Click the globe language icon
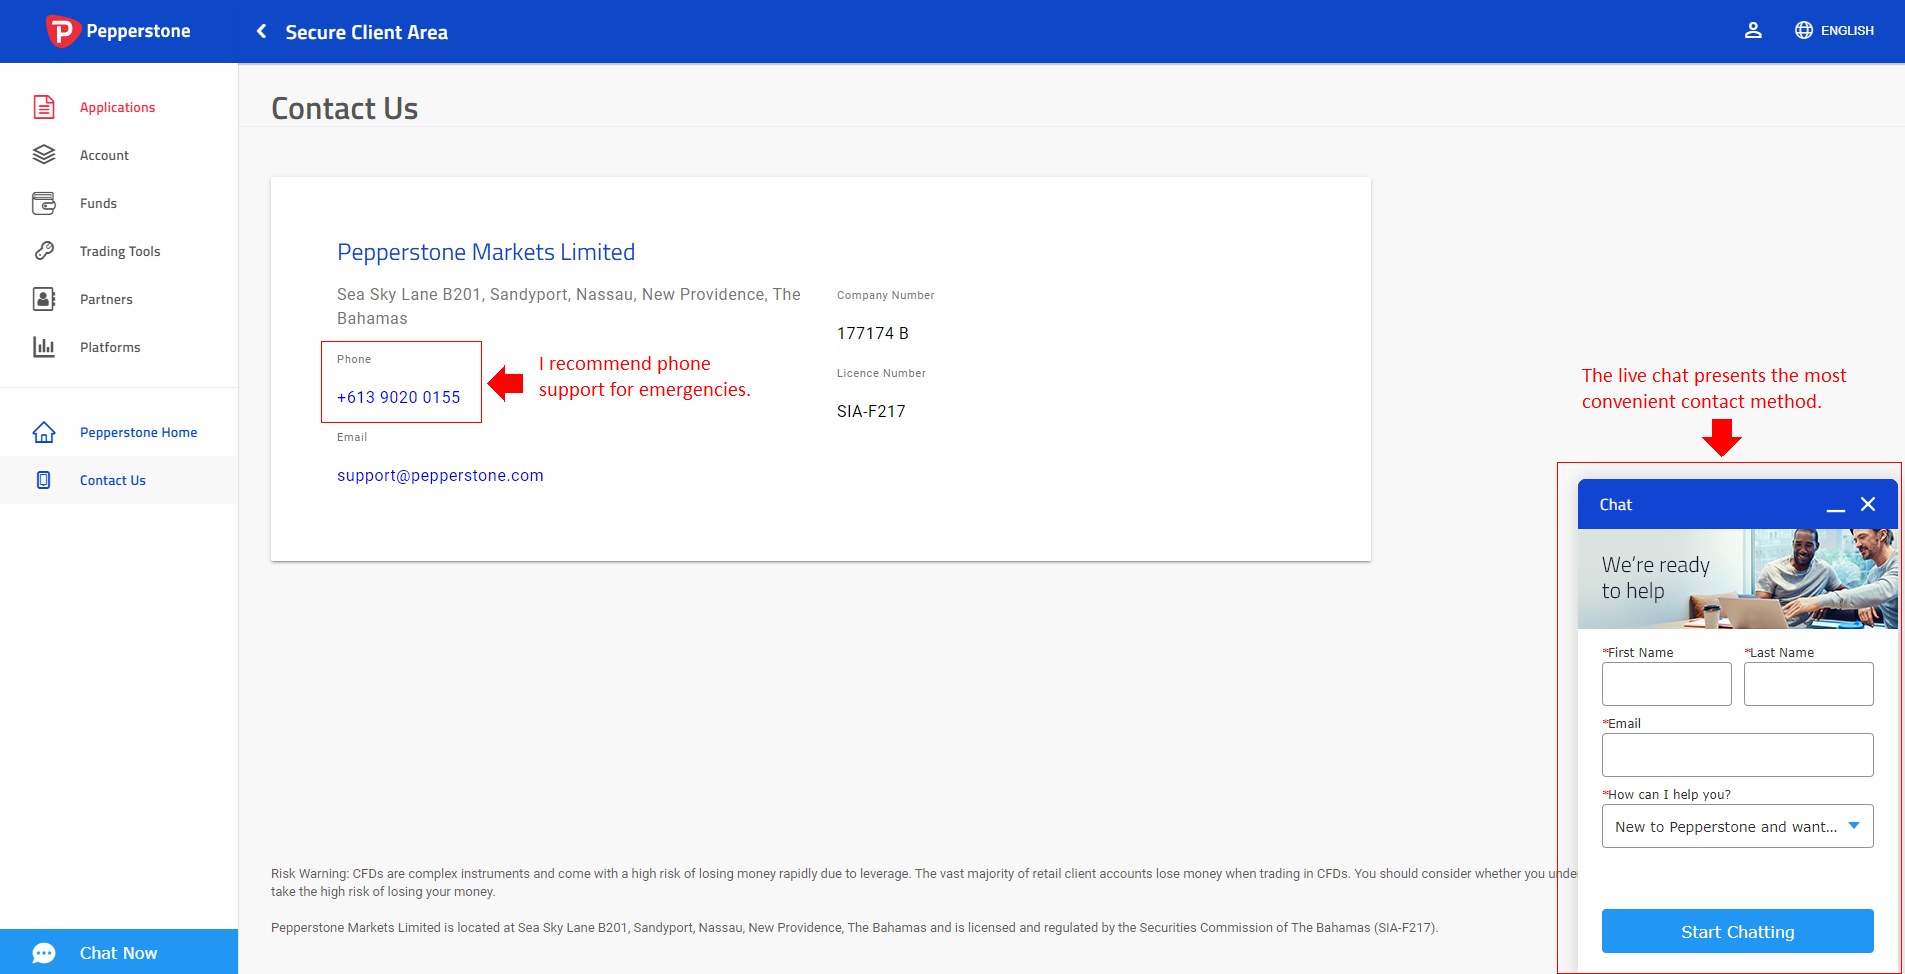1905x974 pixels. coord(1803,30)
